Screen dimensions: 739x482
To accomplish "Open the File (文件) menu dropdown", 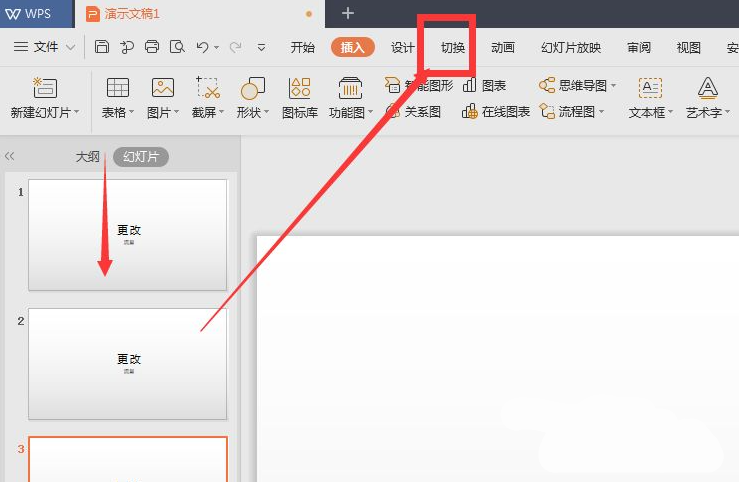I will [x=46, y=47].
